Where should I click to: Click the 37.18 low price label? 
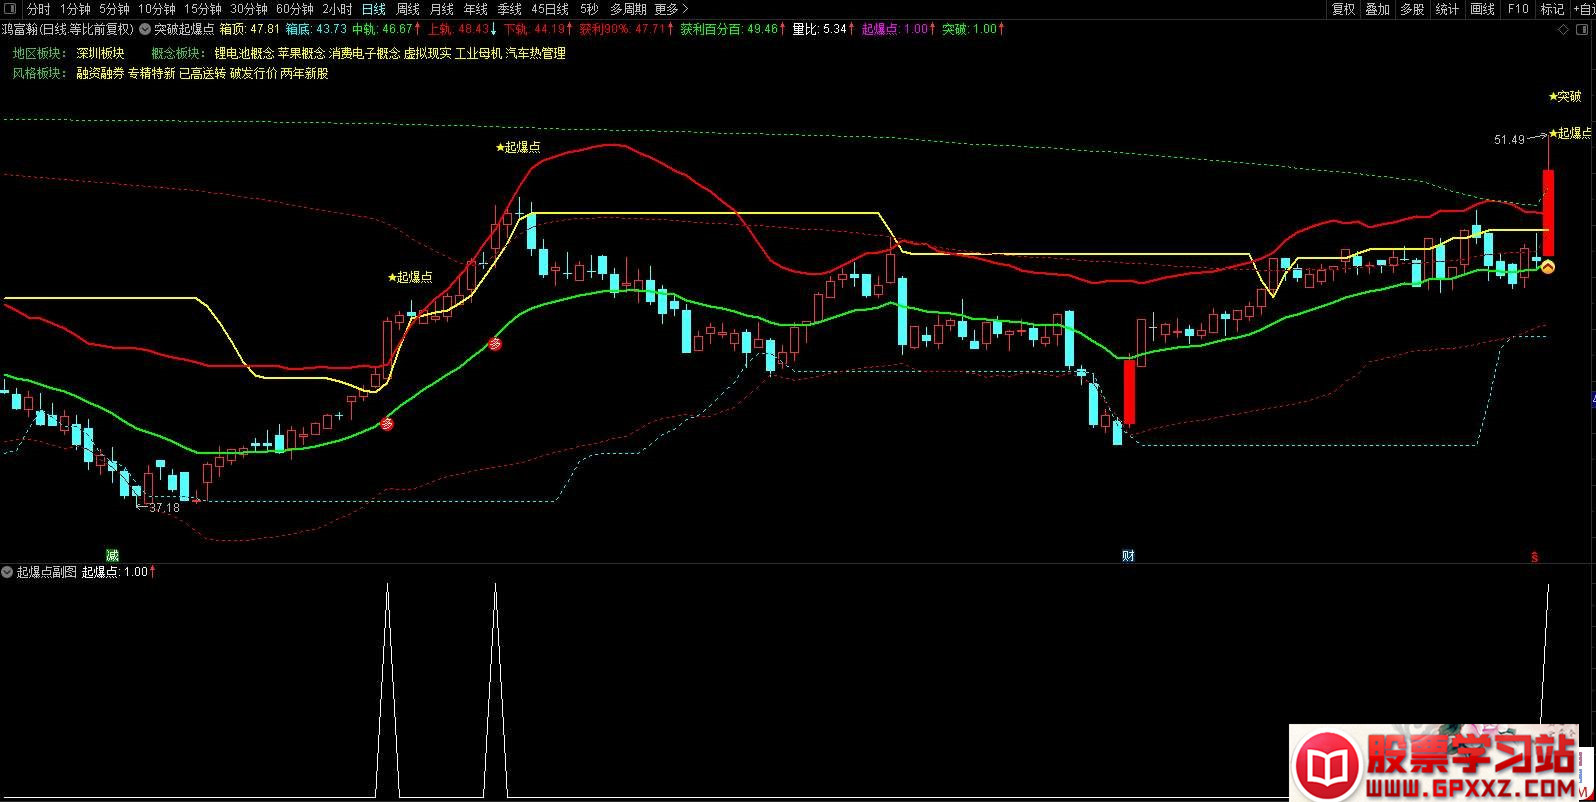164,508
